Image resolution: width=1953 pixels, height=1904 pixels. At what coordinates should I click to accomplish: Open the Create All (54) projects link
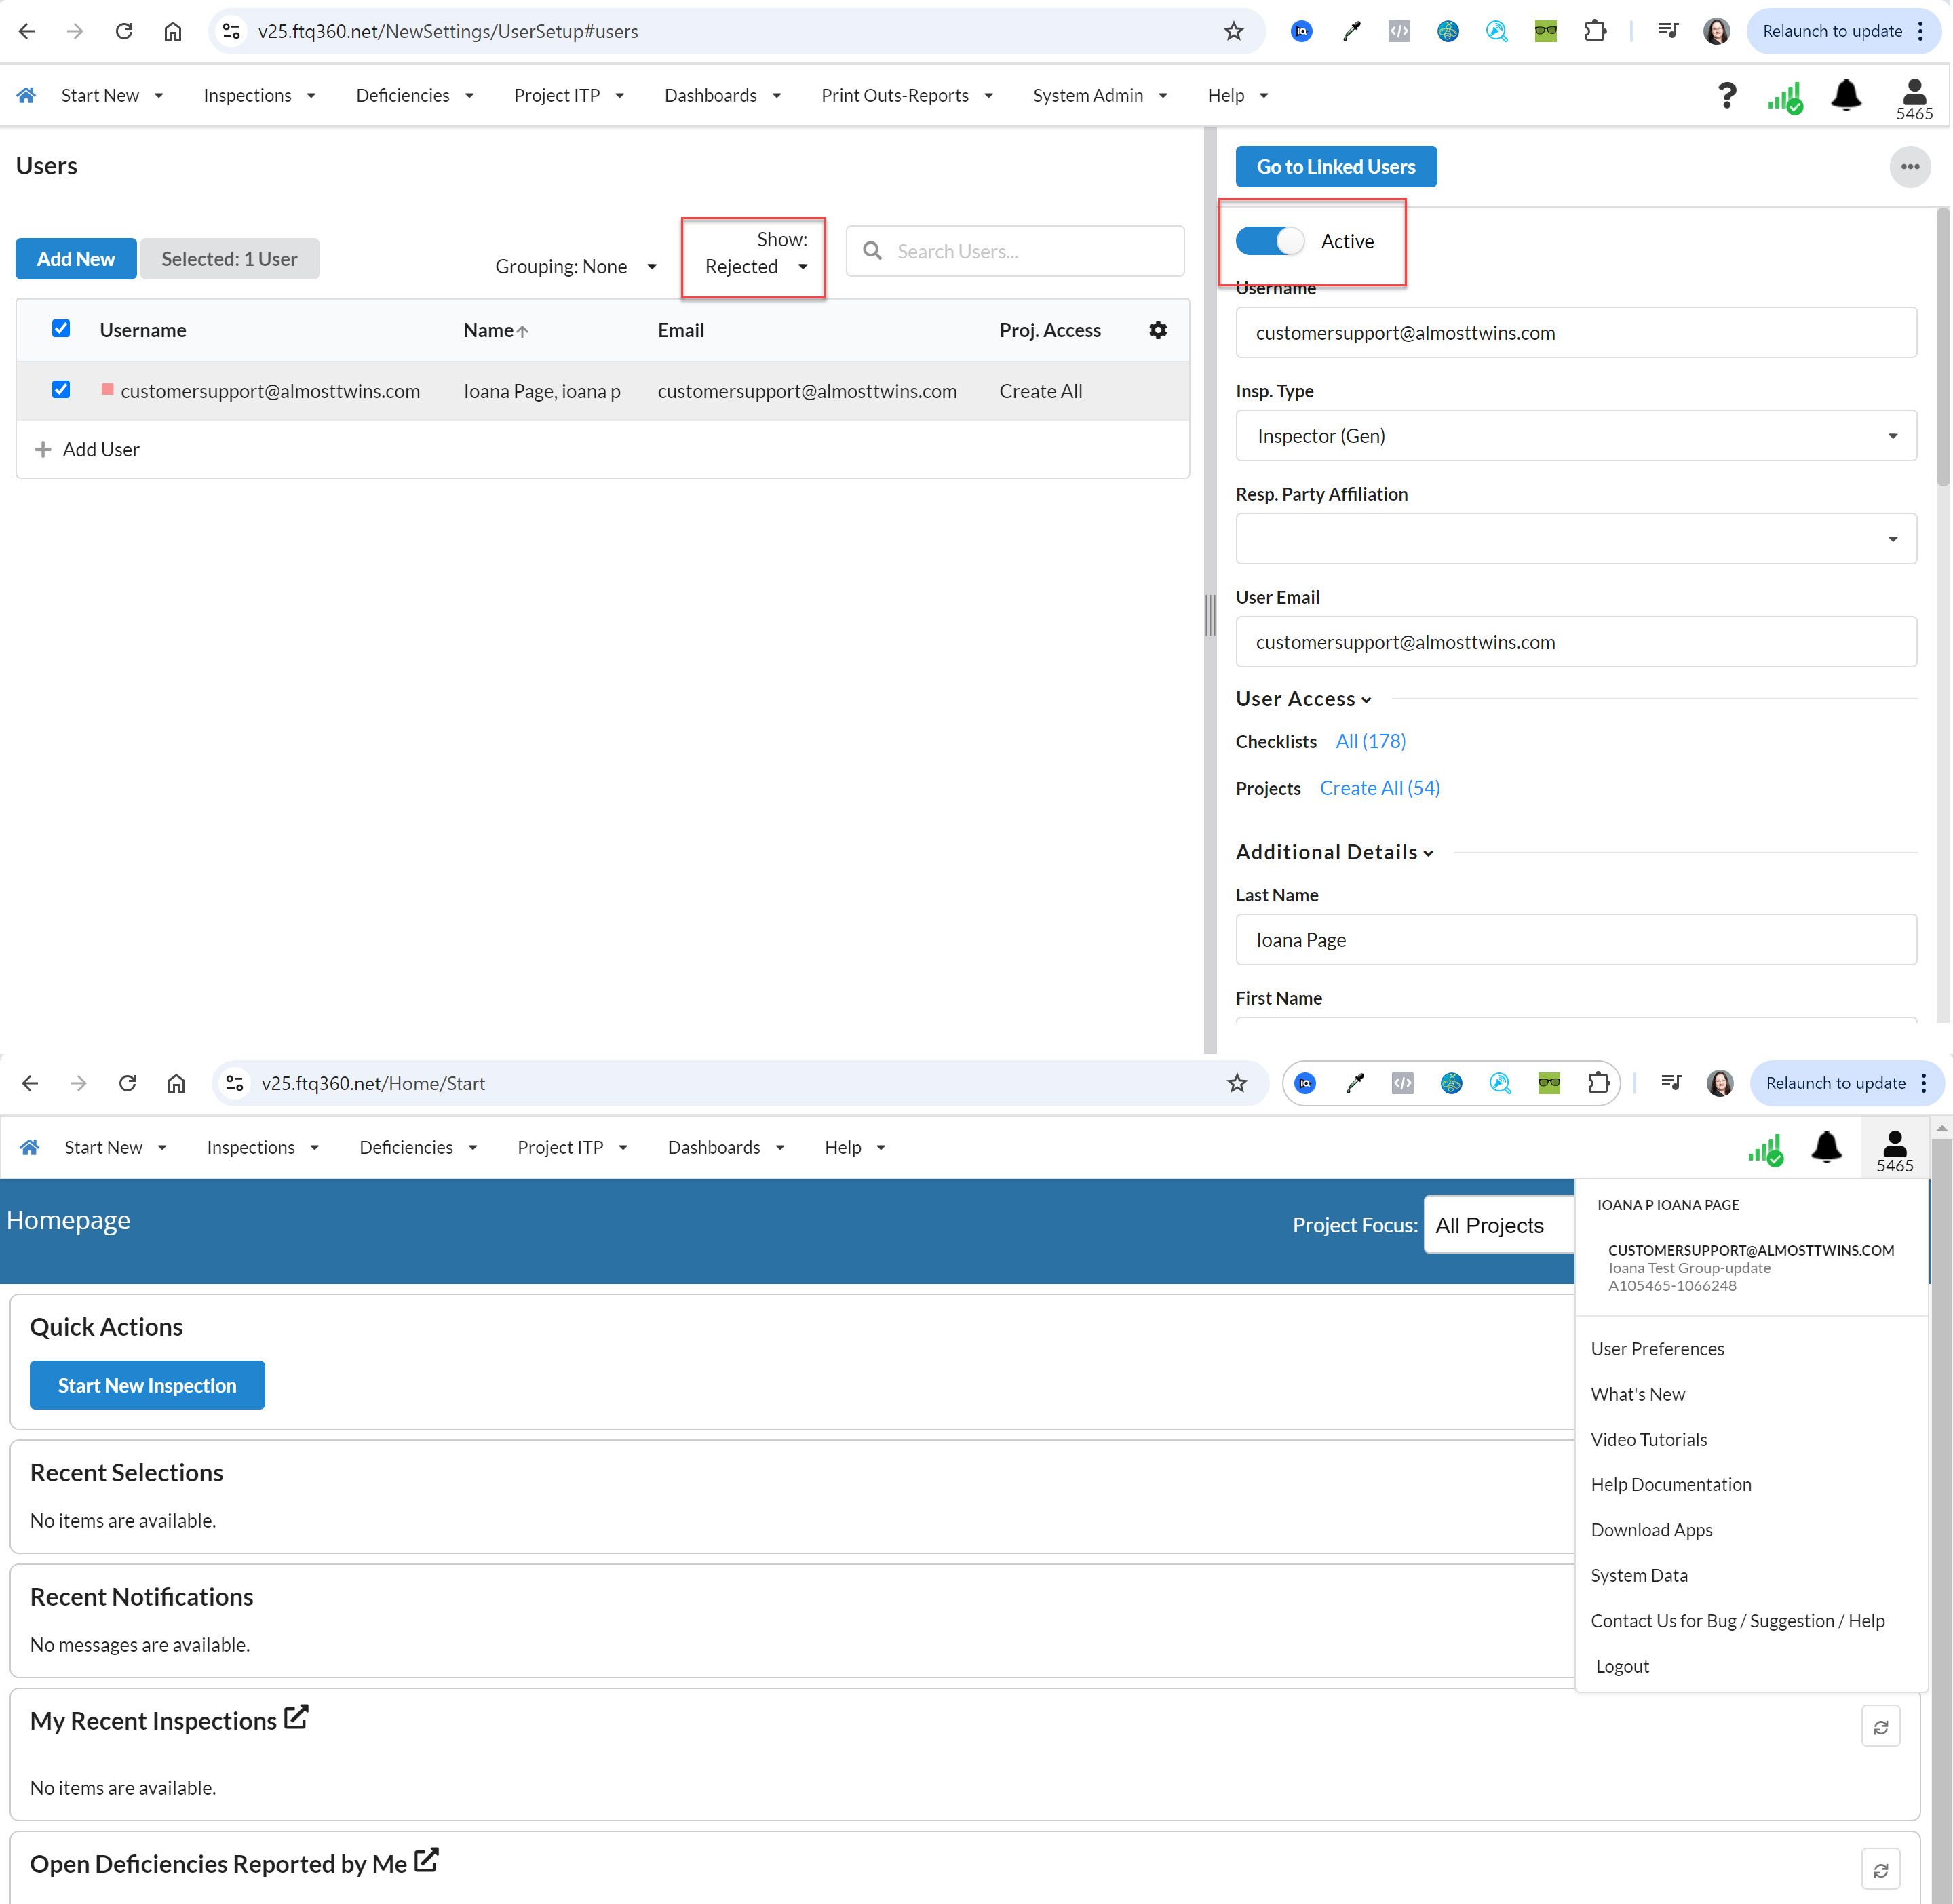click(x=1379, y=788)
